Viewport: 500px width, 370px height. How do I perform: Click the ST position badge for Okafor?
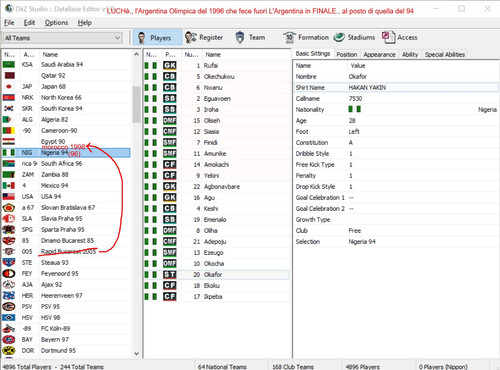click(169, 274)
